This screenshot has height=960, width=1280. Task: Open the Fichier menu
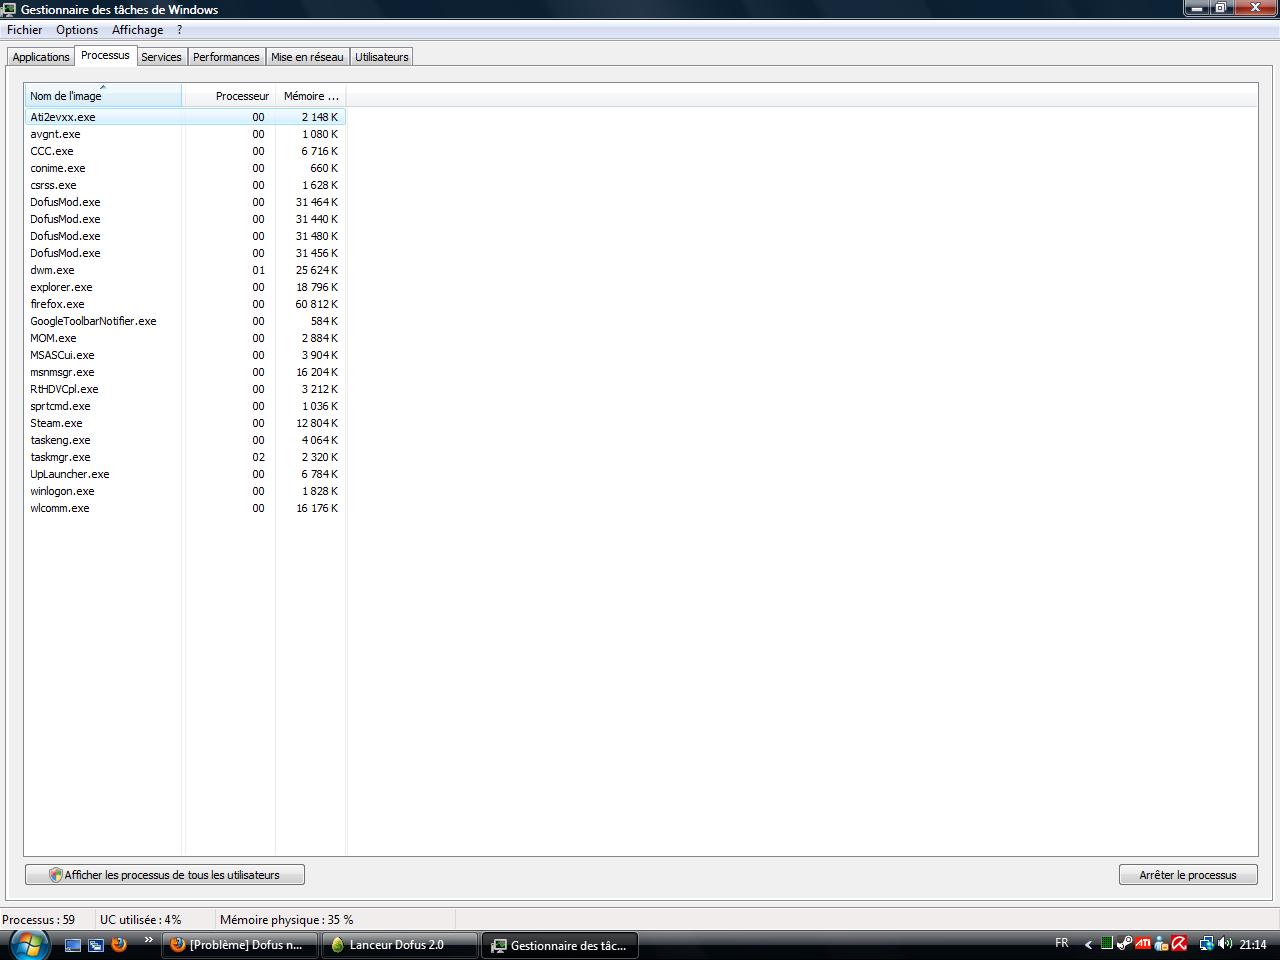point(25,30)
